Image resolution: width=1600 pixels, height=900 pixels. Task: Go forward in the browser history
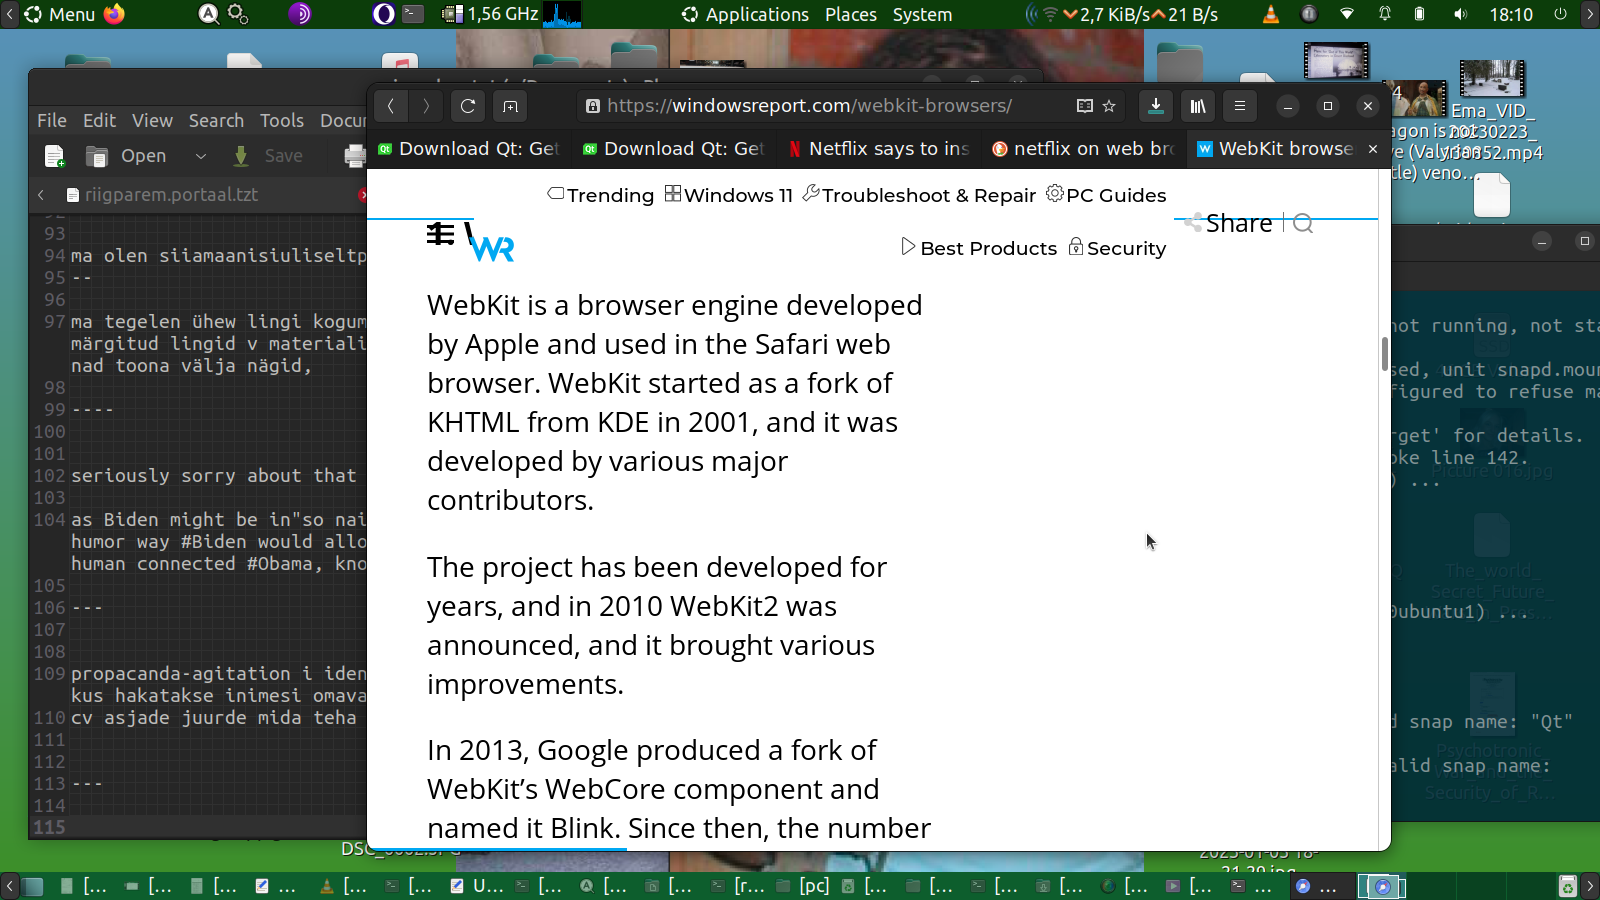point(426,106)
